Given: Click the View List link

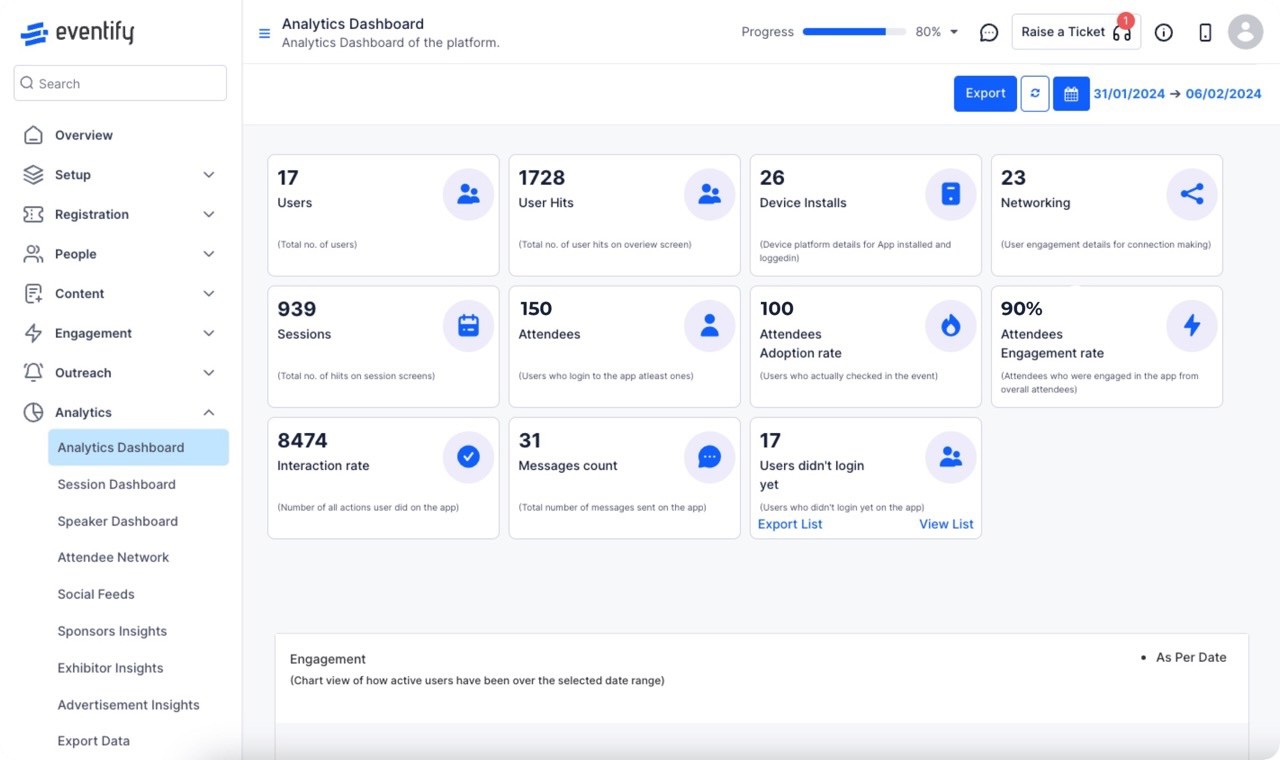Looking at the screenshot, I should [946, 524].
